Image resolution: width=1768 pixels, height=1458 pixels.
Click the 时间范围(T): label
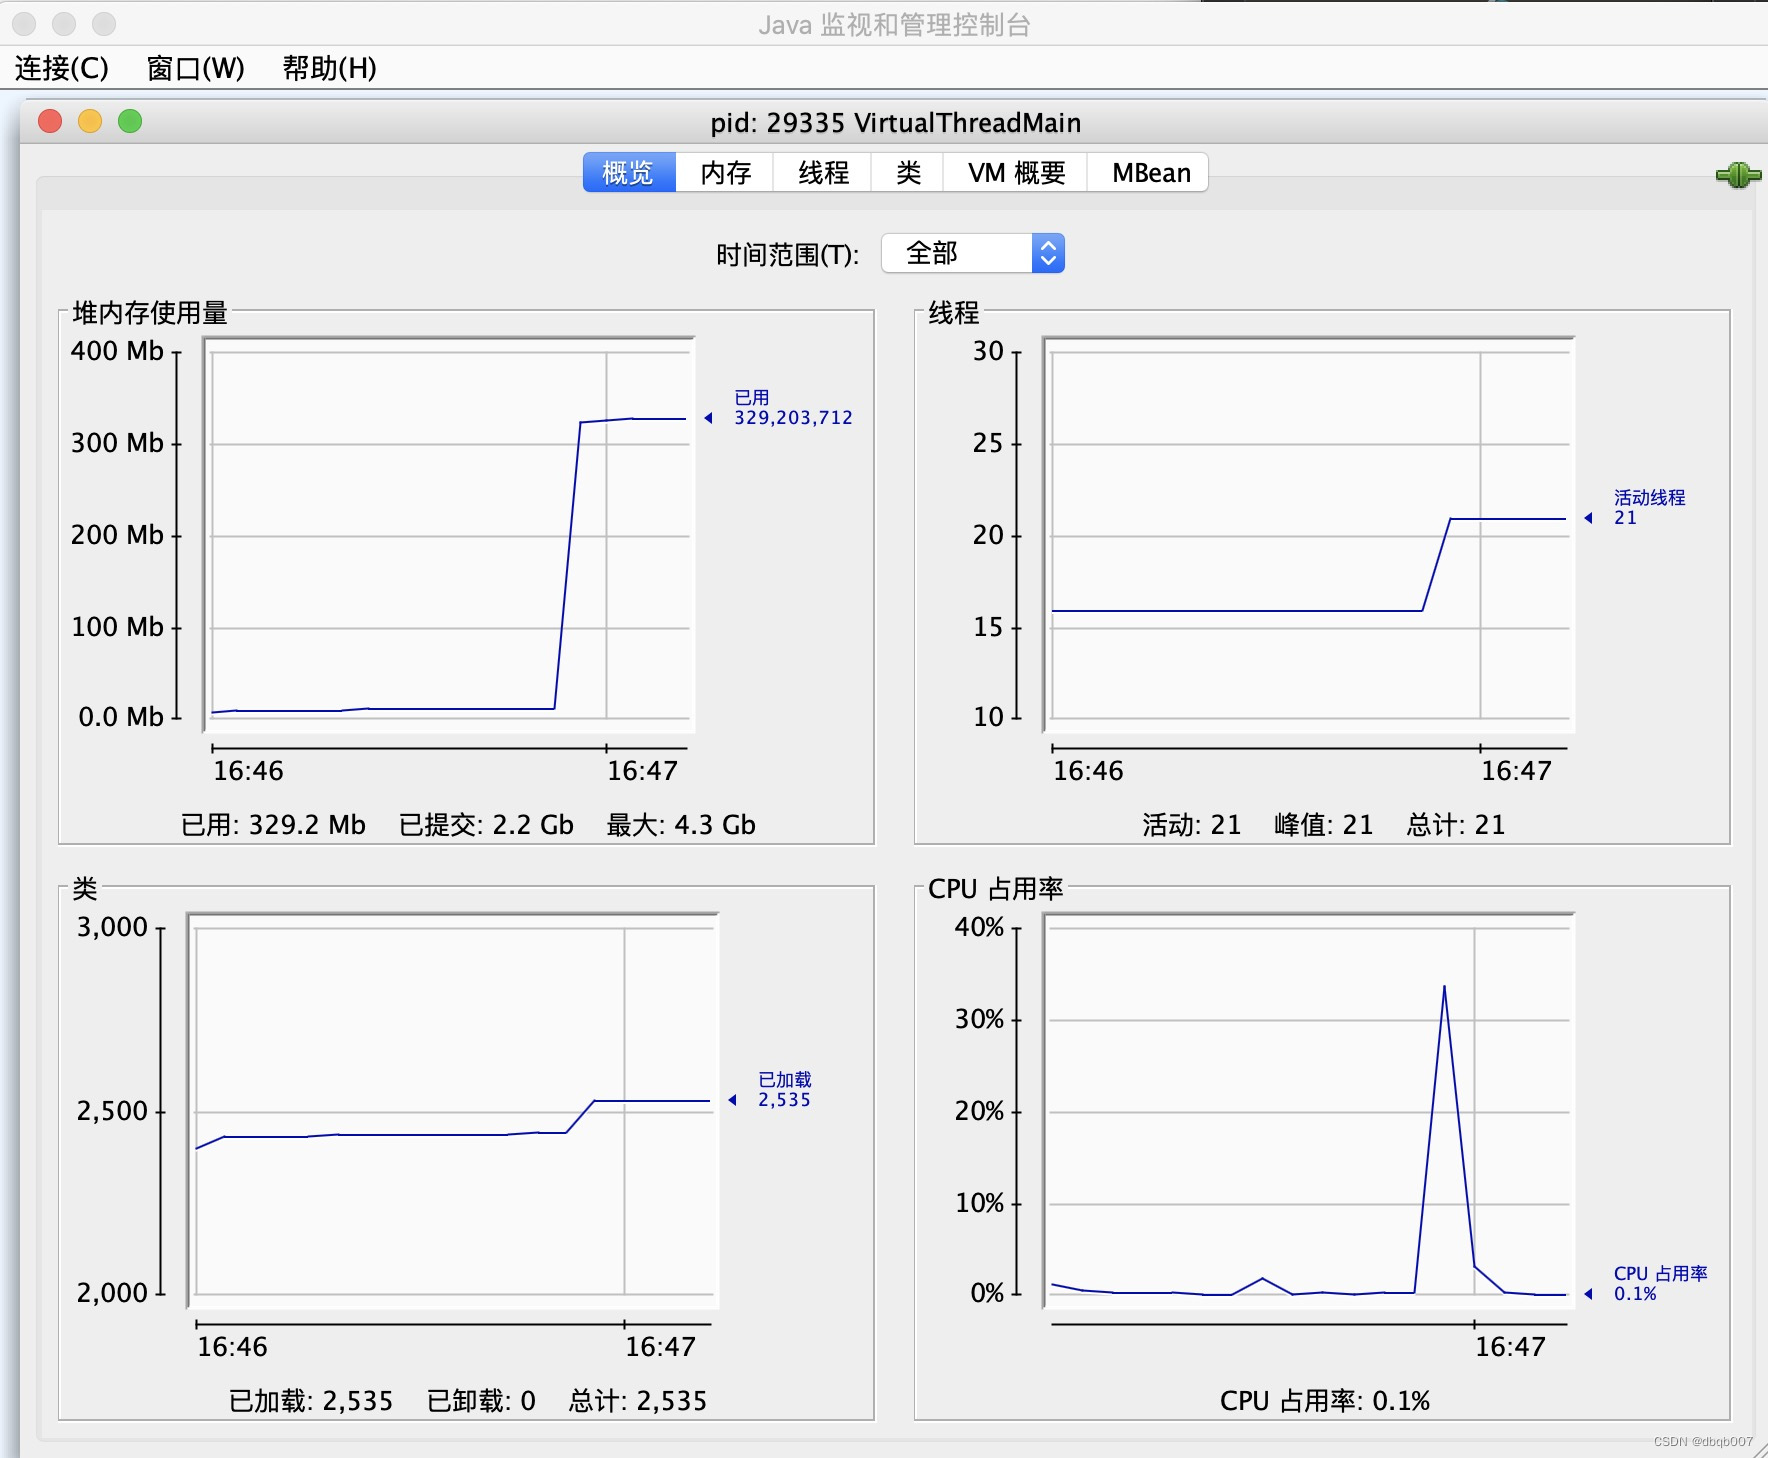[787, 255]
